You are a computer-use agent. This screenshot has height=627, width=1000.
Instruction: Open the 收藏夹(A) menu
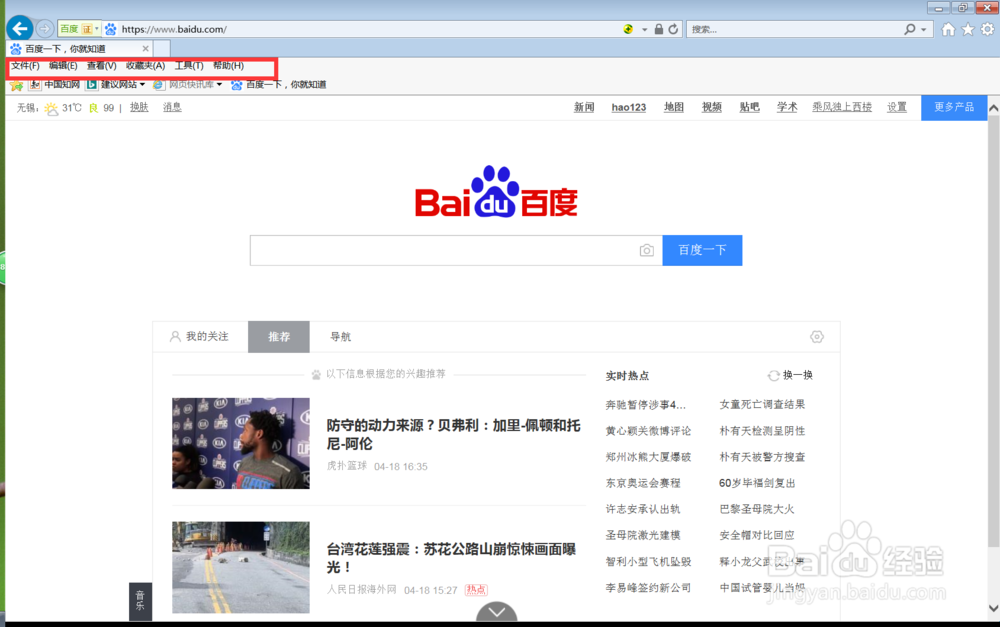click(145, 66)
